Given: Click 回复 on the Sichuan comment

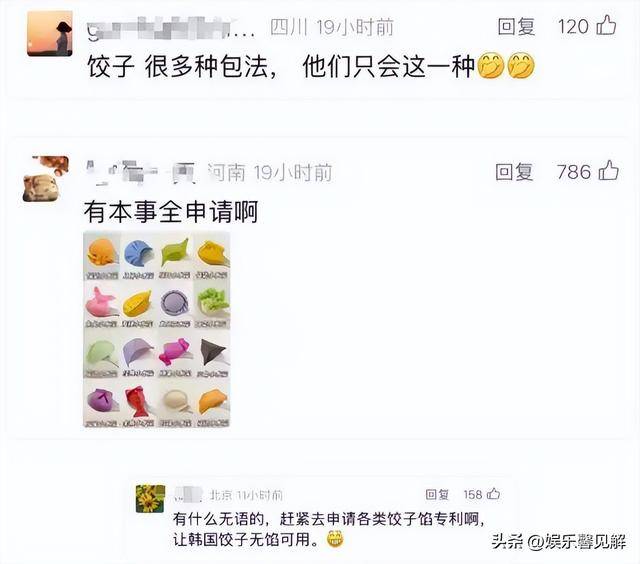Looking at the screenshot, I should click(516, 27).
